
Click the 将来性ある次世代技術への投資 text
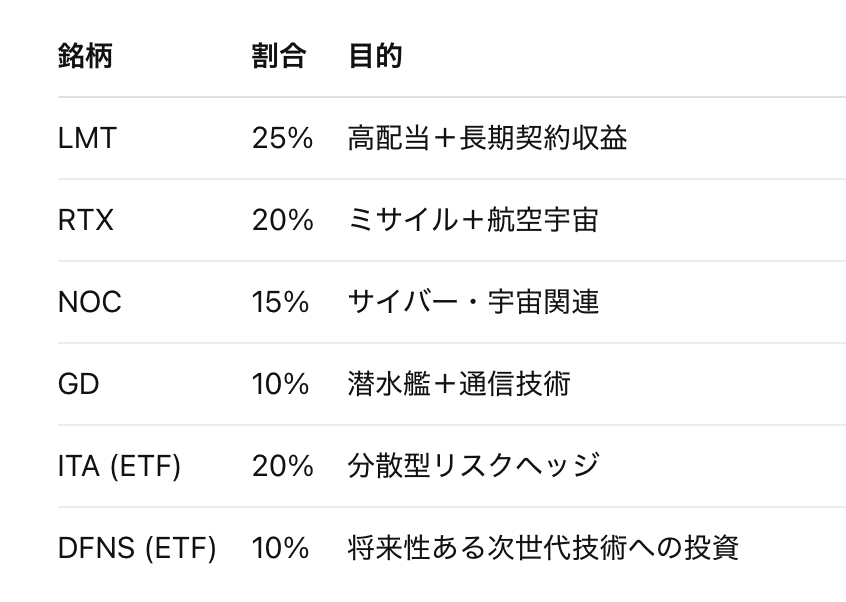click(x=543, y=548)
